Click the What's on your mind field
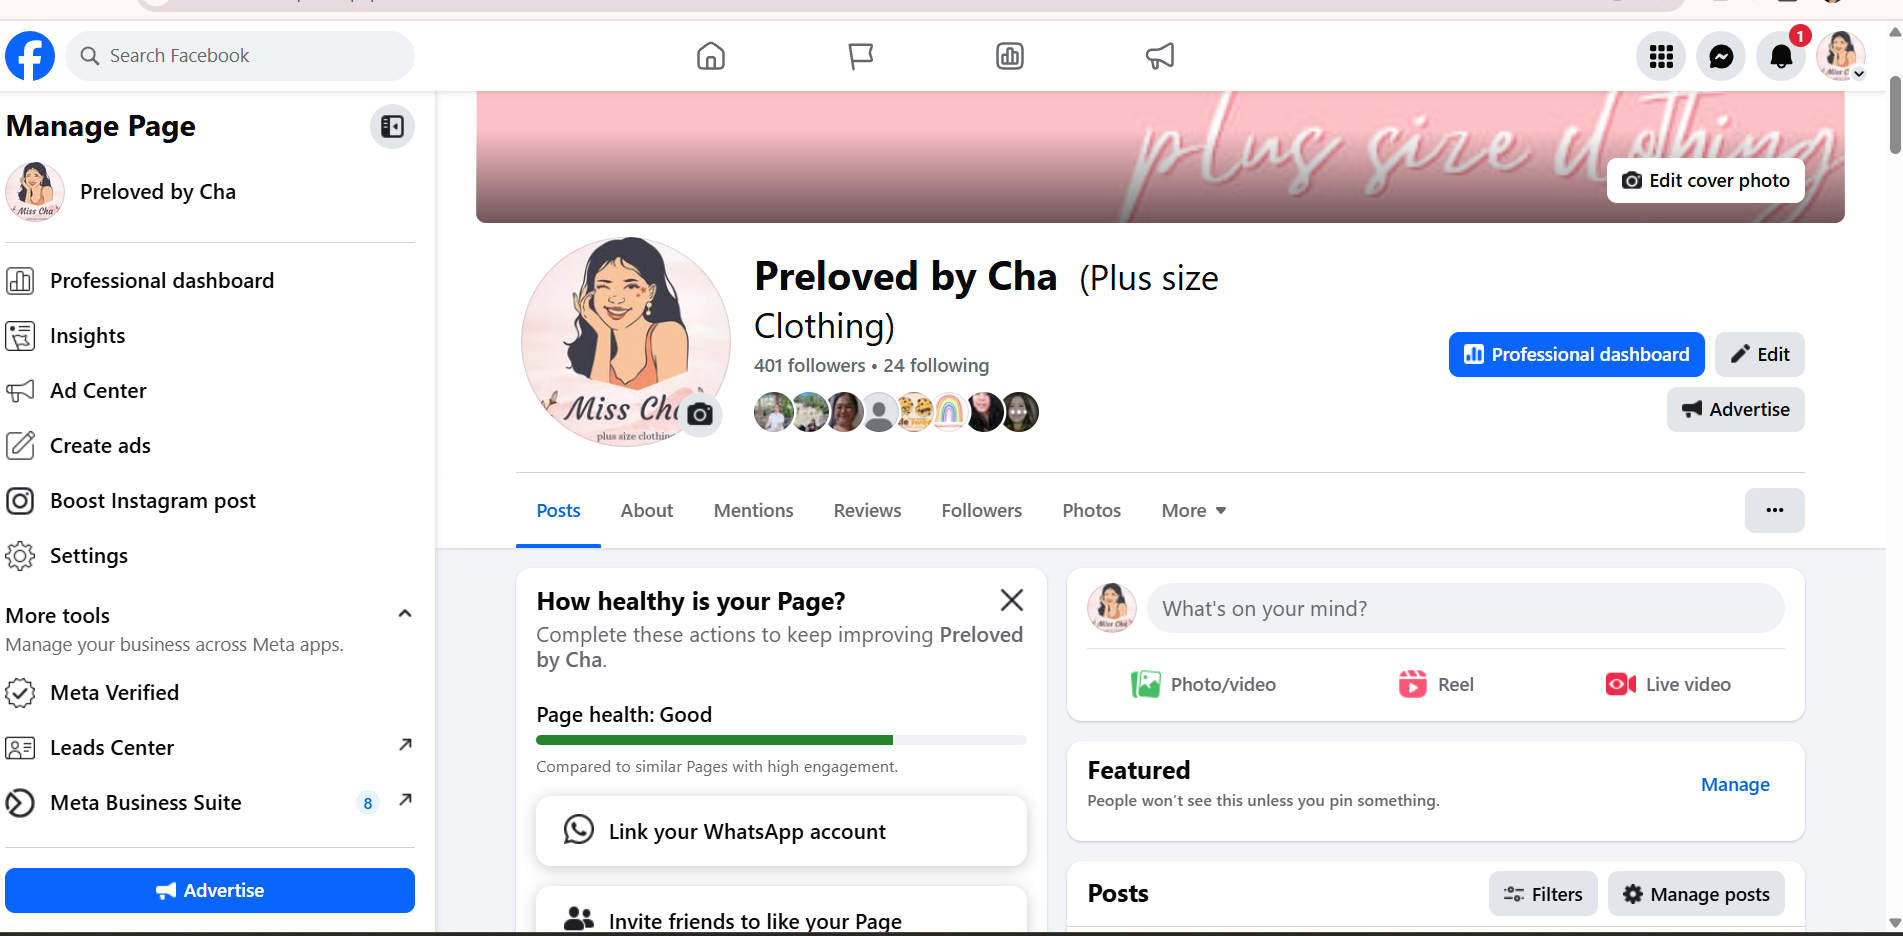 [x=1465, y=609]
